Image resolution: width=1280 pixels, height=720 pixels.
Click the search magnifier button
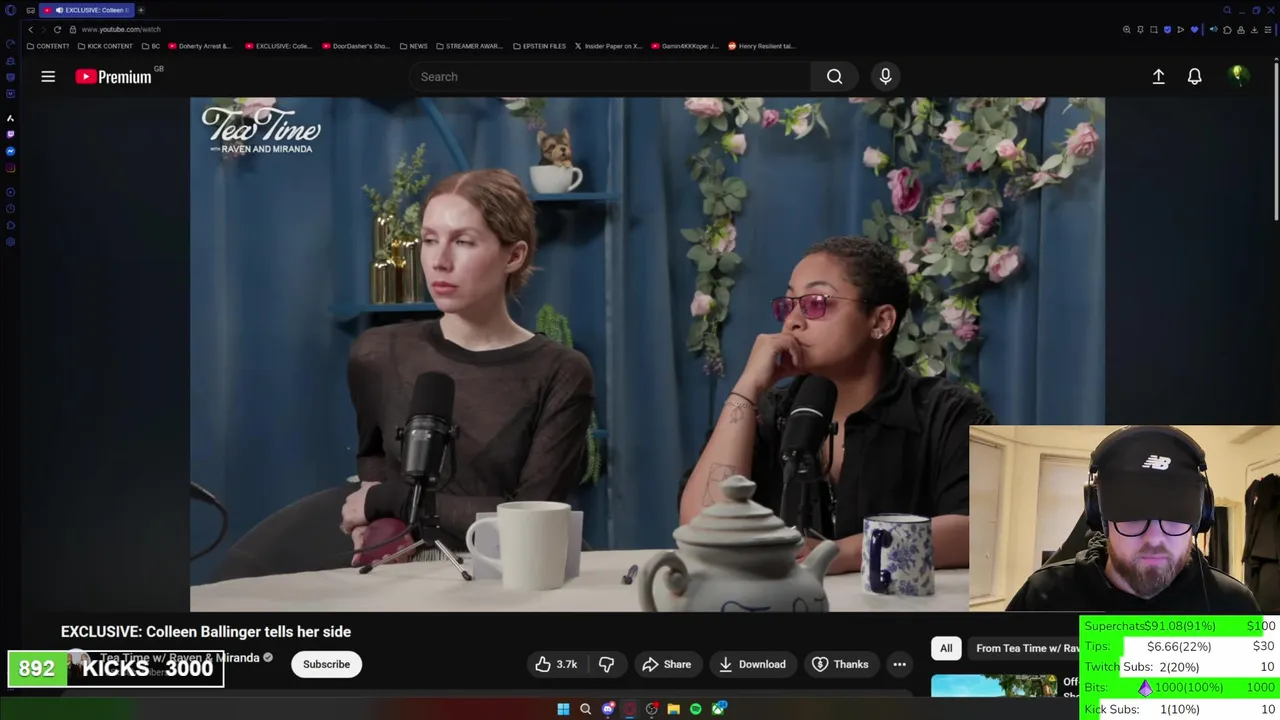[834, 76]
